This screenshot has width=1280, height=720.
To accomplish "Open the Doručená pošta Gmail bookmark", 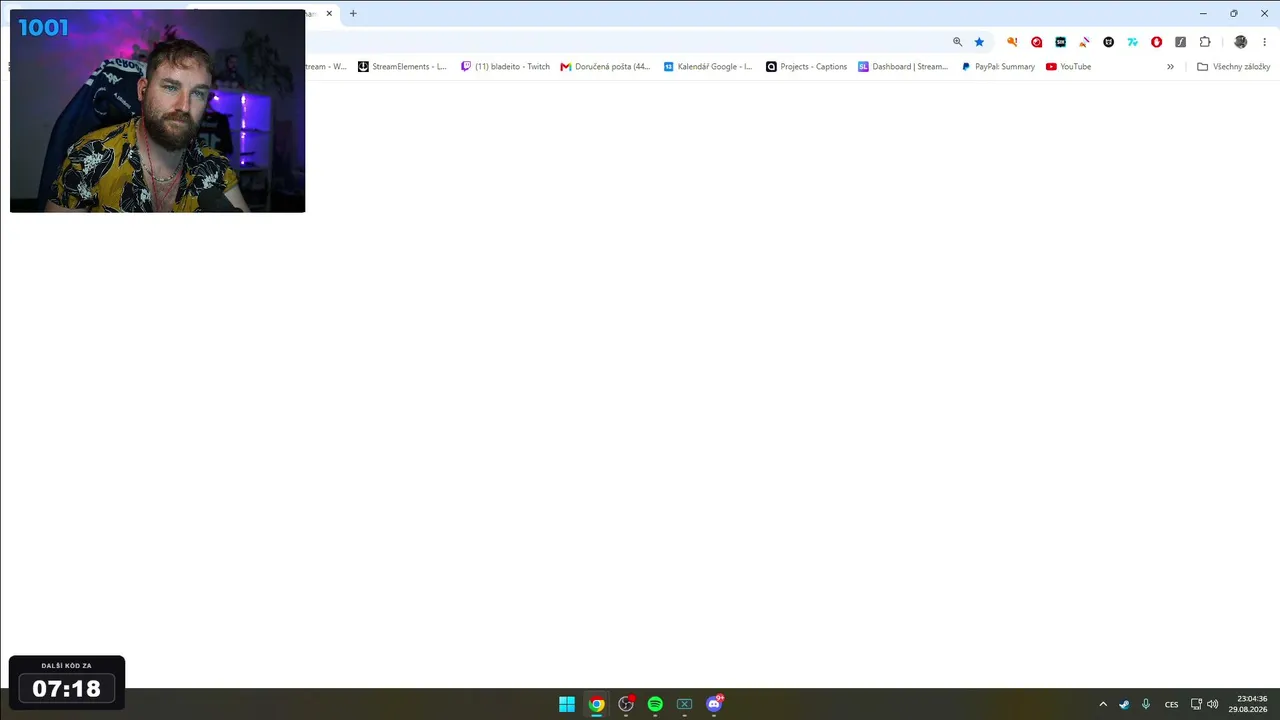I will pyautogui.click(x=605, y=67).
